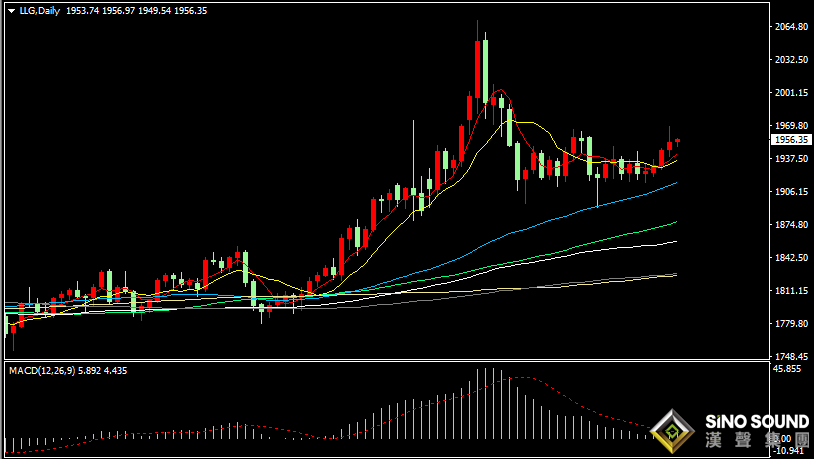Click the tallest red candlestick near the peak
The image size is (814, 459).
click(x=478, y=70)
